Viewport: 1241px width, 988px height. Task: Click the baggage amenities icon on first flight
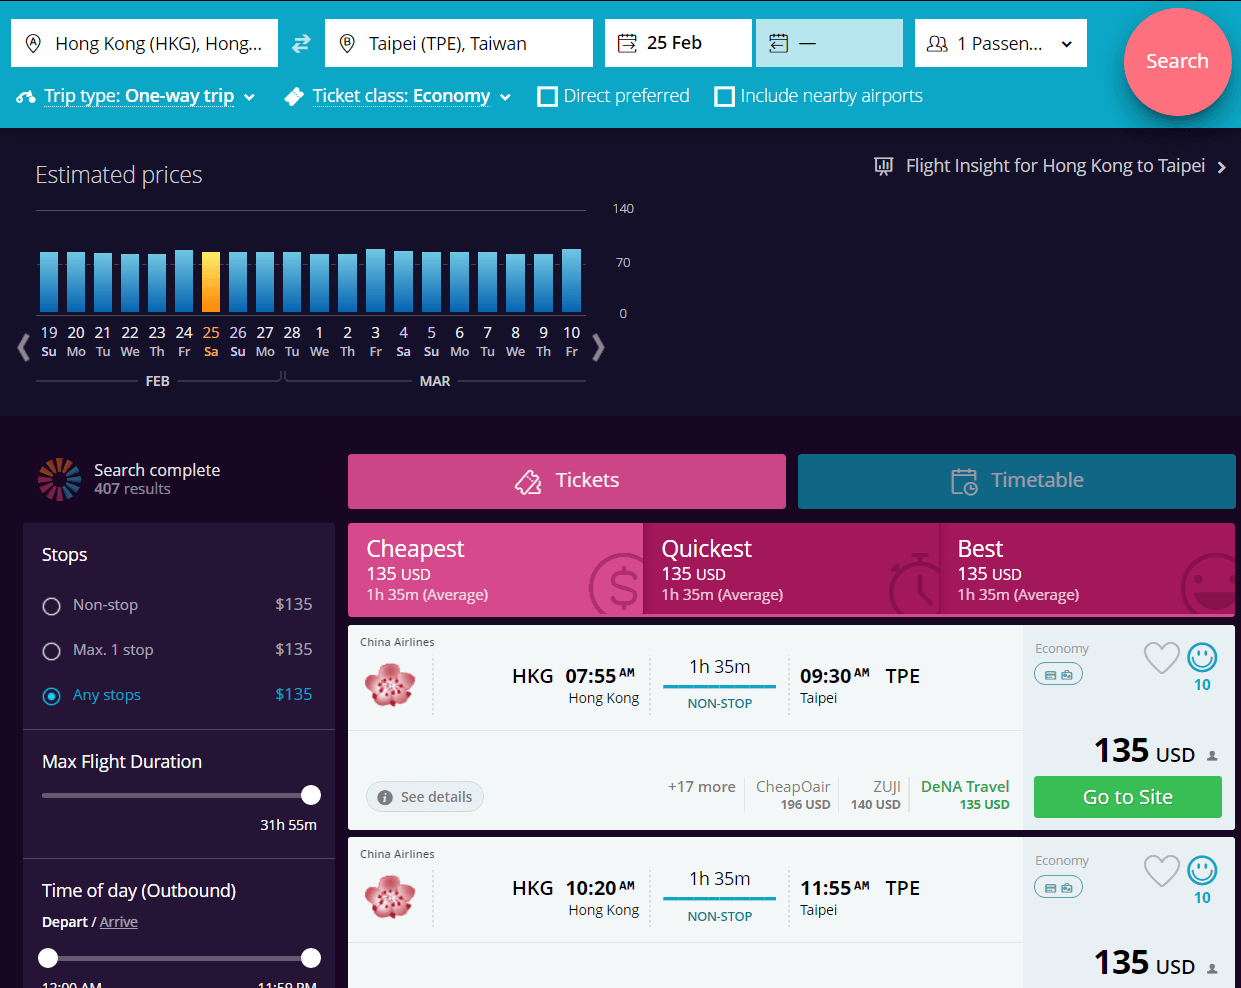1058,675
